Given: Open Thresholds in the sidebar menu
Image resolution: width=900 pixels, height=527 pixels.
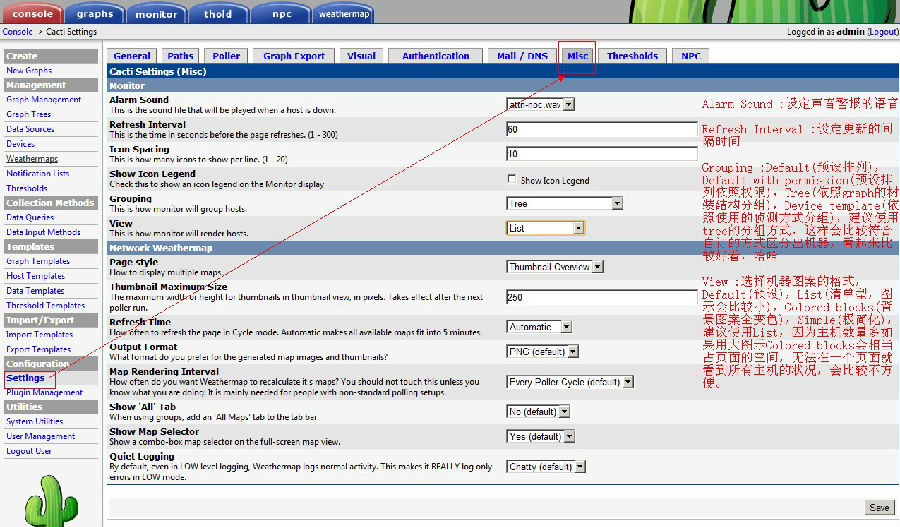Looking at the screenshot, I should [27, 188].
